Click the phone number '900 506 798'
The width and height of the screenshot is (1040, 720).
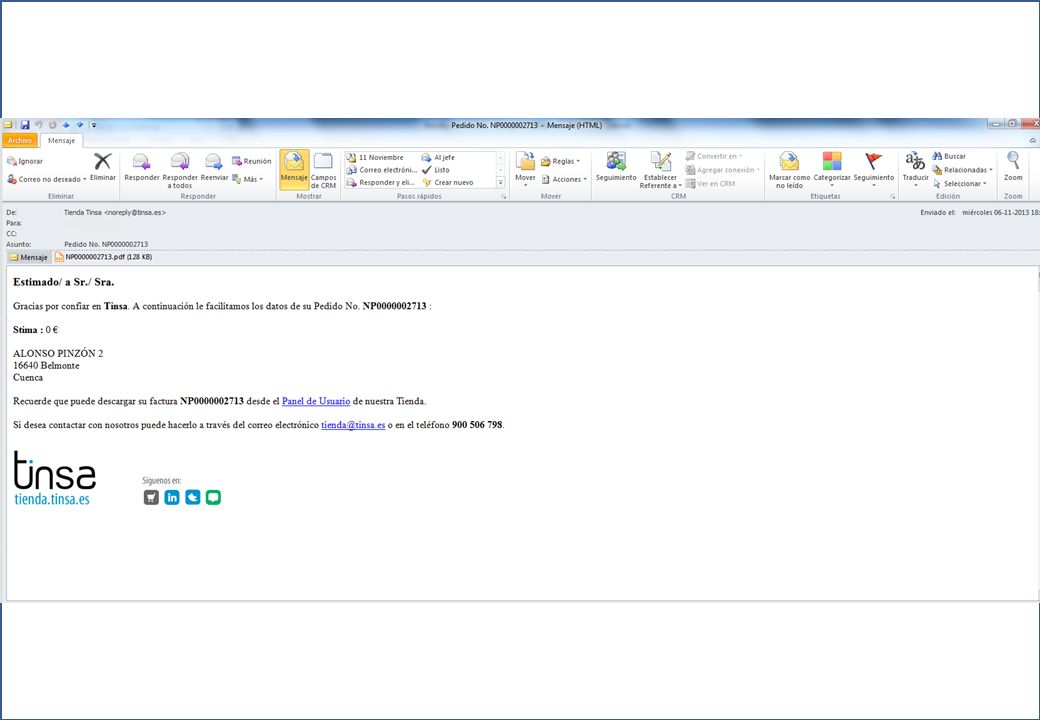[x=477, y=425]
